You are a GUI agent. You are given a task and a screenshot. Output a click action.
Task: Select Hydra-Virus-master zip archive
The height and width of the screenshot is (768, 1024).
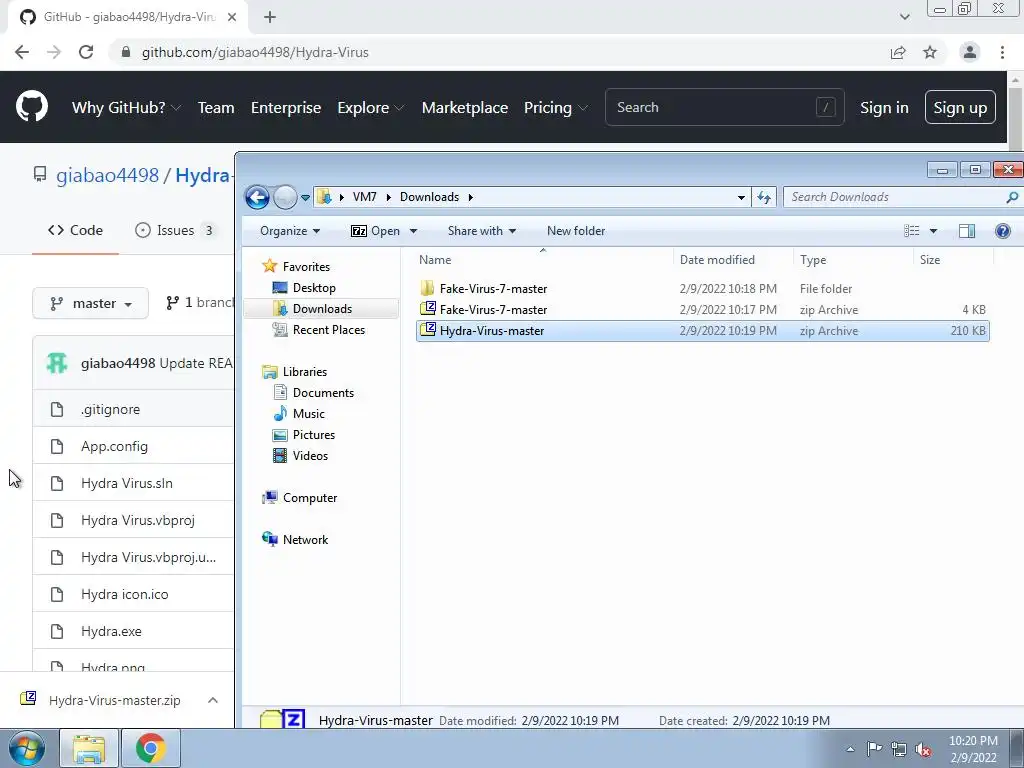703,330
